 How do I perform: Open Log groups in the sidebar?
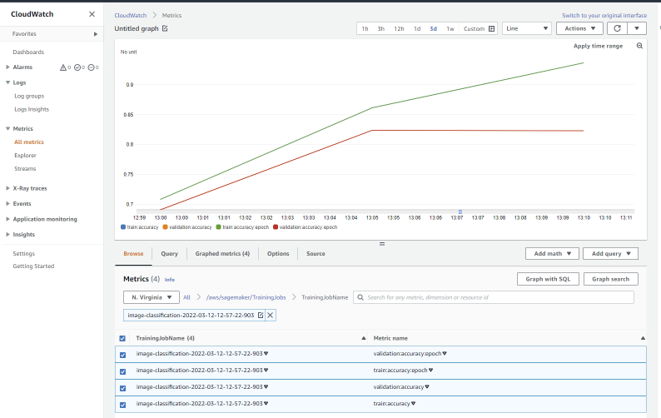coord(29,96)
